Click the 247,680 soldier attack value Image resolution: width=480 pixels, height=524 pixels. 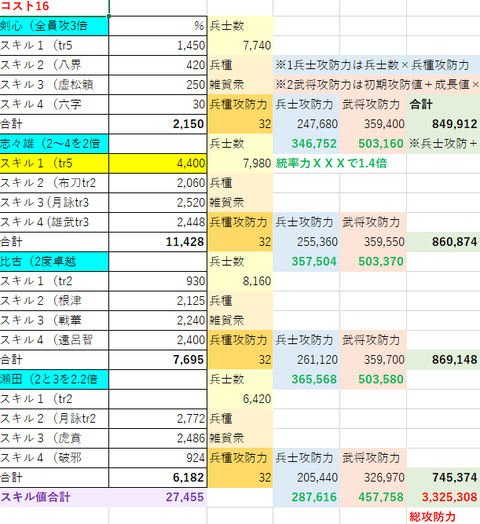(306, 124)
